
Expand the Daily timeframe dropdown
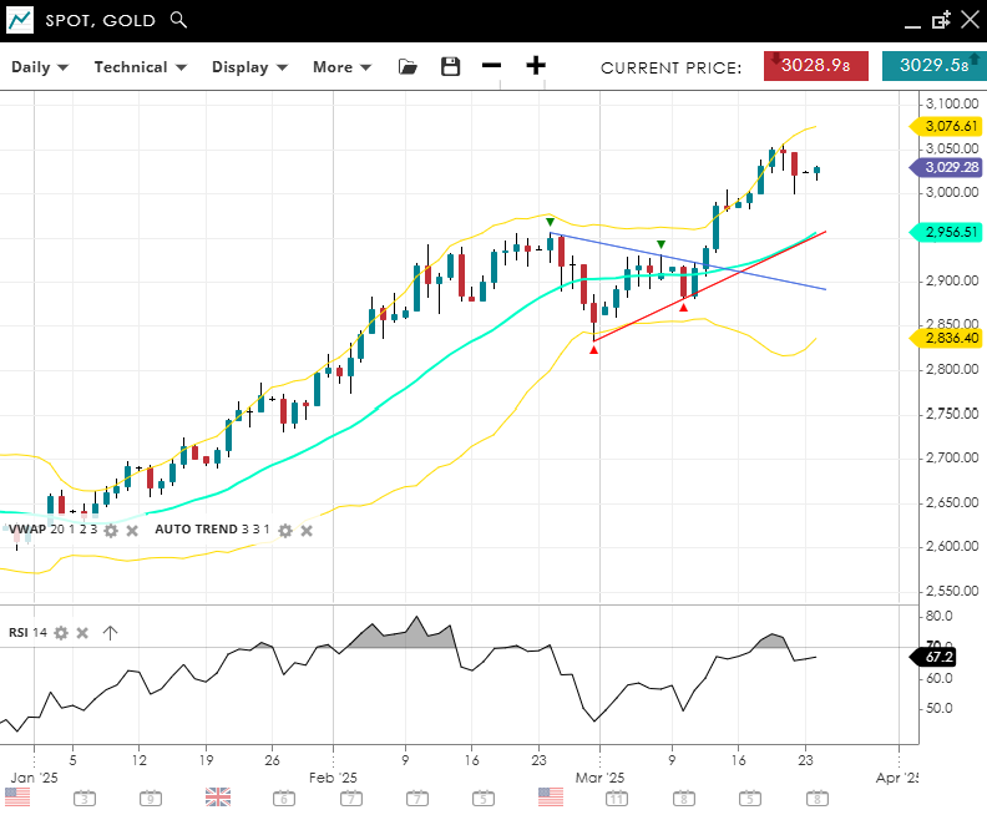(x=40, y=67)
